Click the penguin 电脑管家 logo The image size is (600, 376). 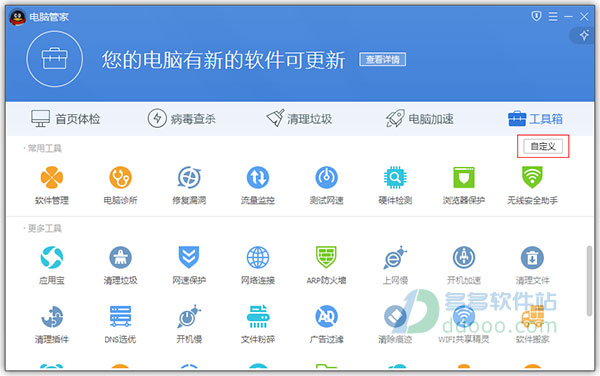[x=17, y=17]
